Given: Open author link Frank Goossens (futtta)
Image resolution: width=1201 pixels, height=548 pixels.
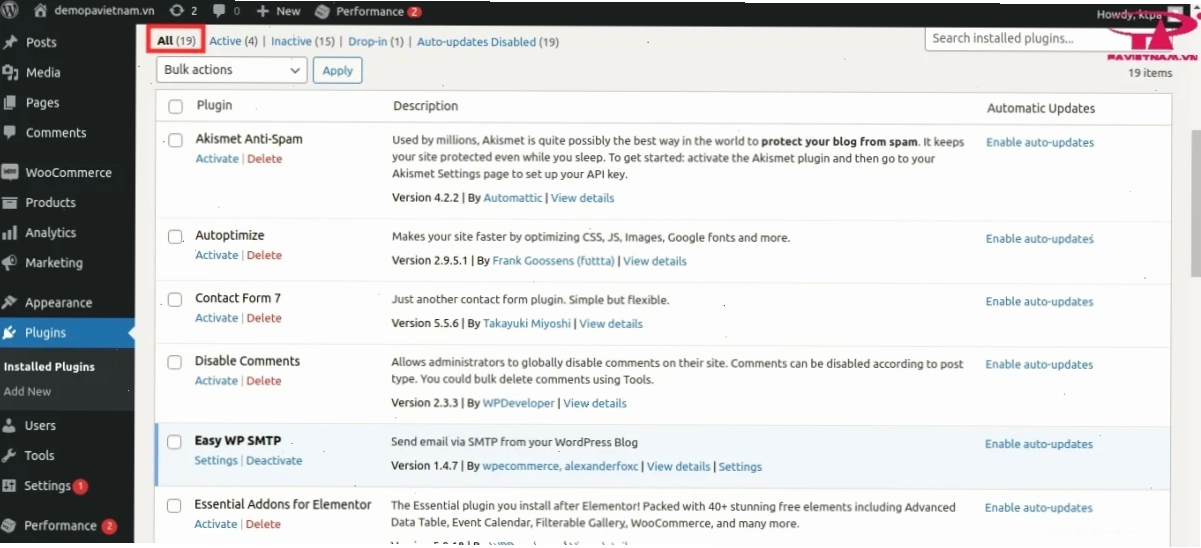Looking at the screenshot, I should pos(555,261).
